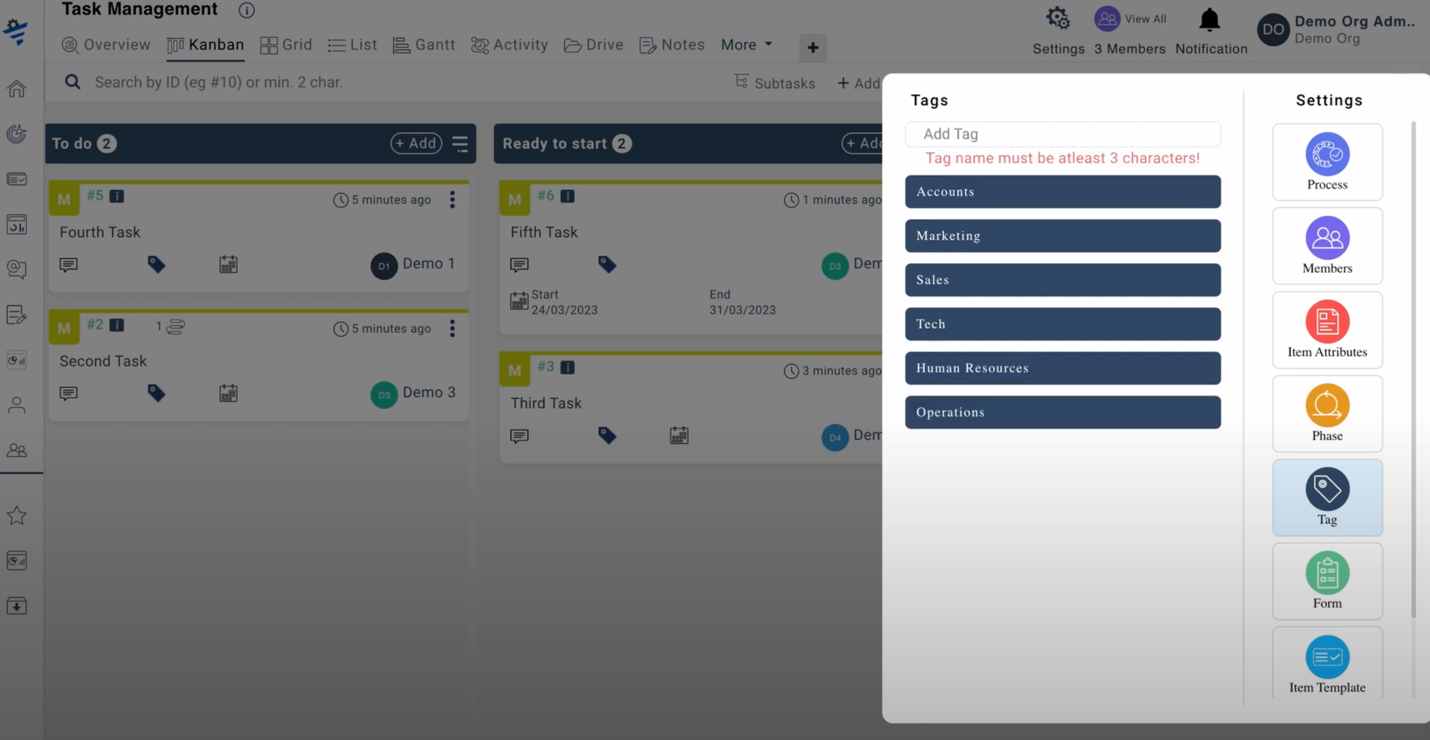
Task: Select the Human Resources tag
Action: coord(1063,368)
